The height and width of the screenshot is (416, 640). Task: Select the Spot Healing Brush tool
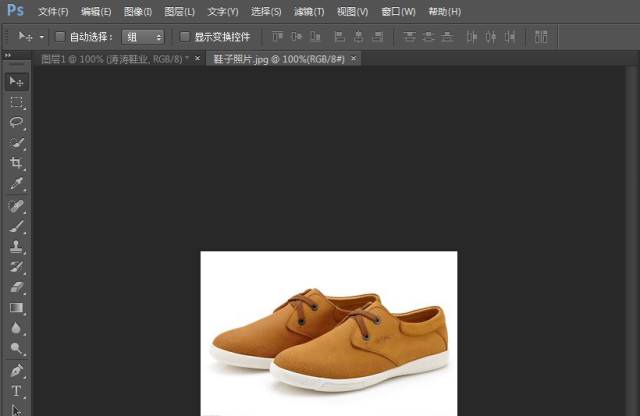tap(16, 206)
